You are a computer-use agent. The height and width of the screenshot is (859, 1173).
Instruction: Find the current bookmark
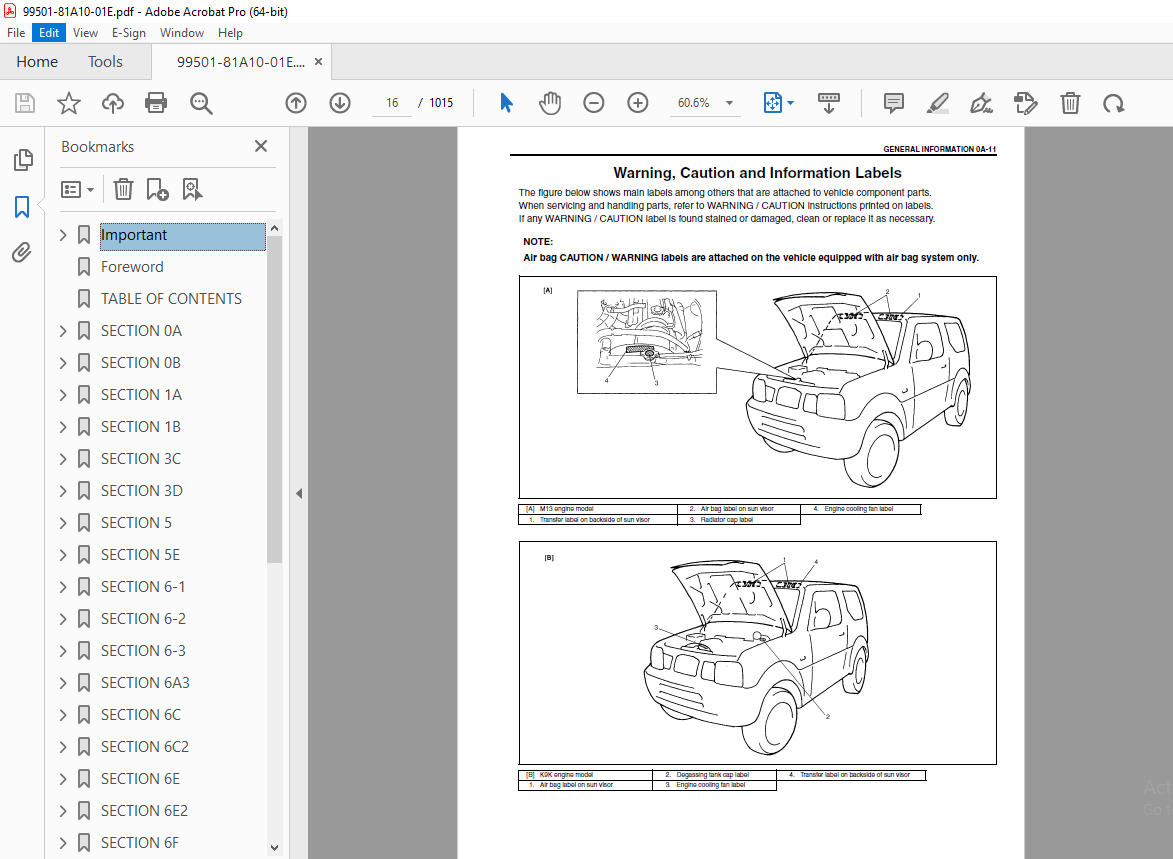click(192, 189)
